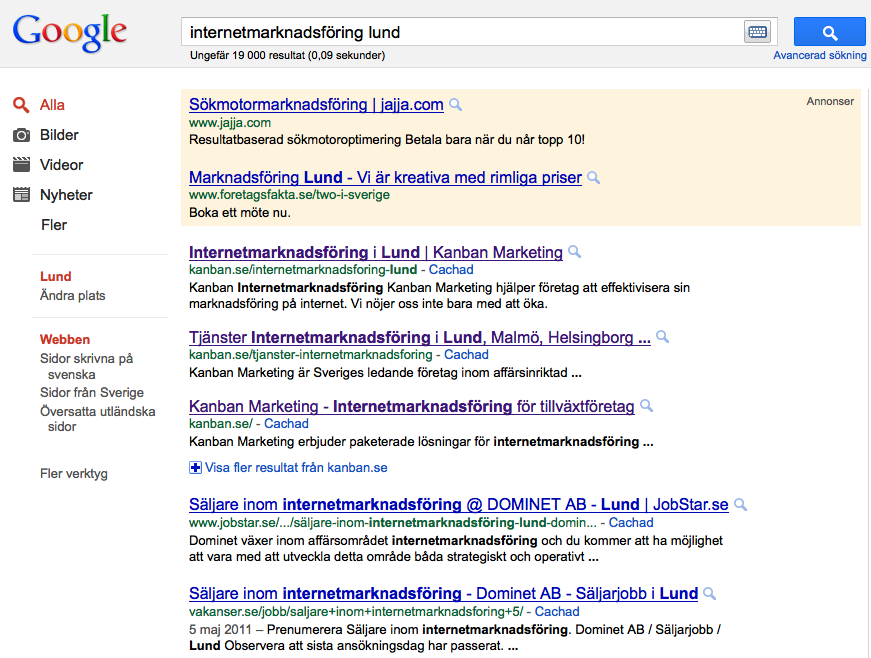871x658 pixels.
Task: Select the camera icon next to Bilder
Action: pos(22,134)
